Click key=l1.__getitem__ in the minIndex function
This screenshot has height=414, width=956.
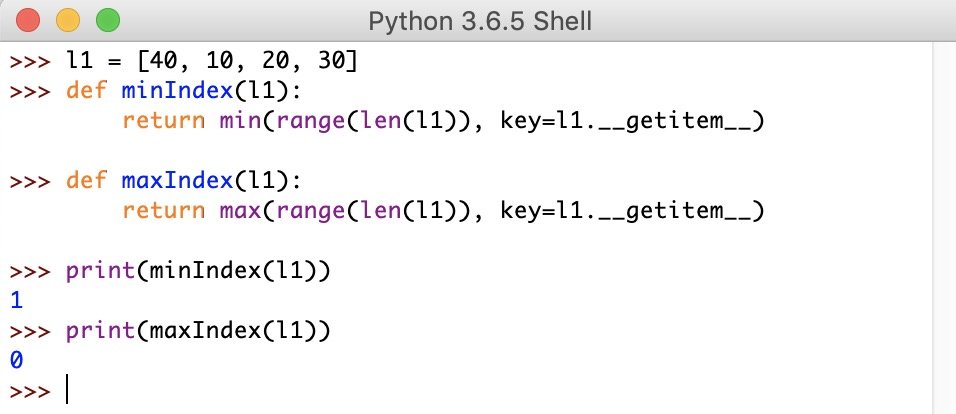(x=627, y=122)
